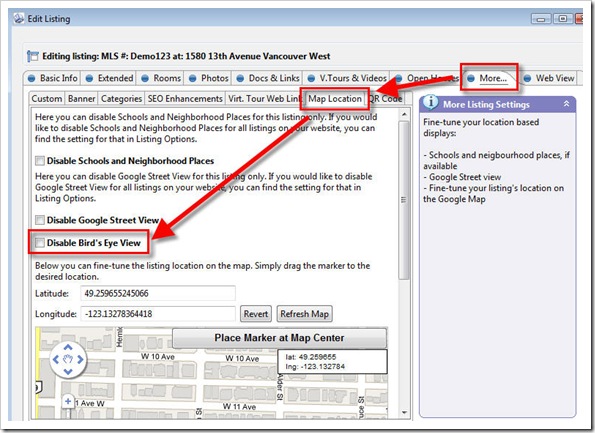
Task: Zoom in with the map plus button
Action: pyautogui.click(x=68, y=401)
